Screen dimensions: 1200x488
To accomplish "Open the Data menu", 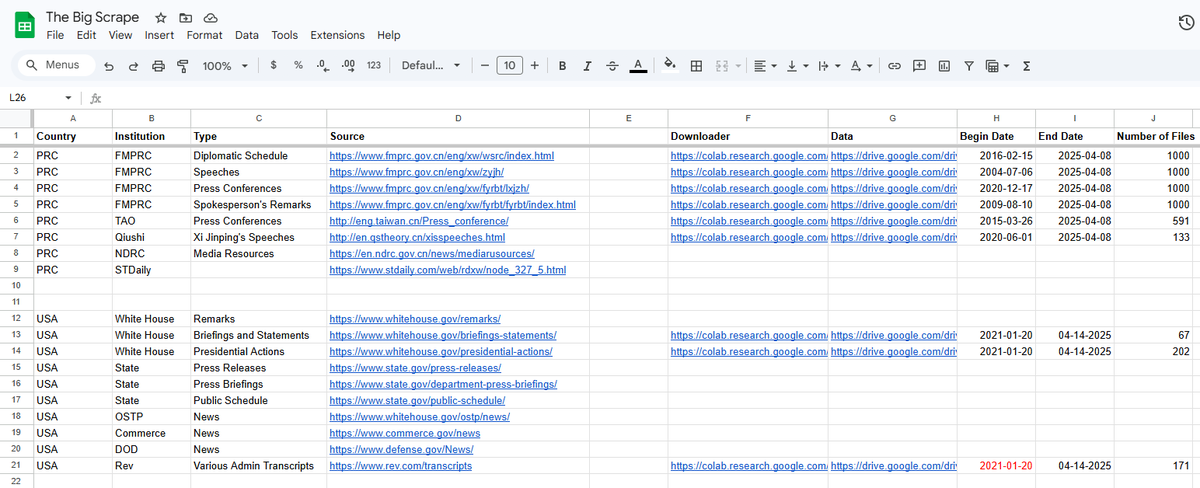I will tap(247, 35).
